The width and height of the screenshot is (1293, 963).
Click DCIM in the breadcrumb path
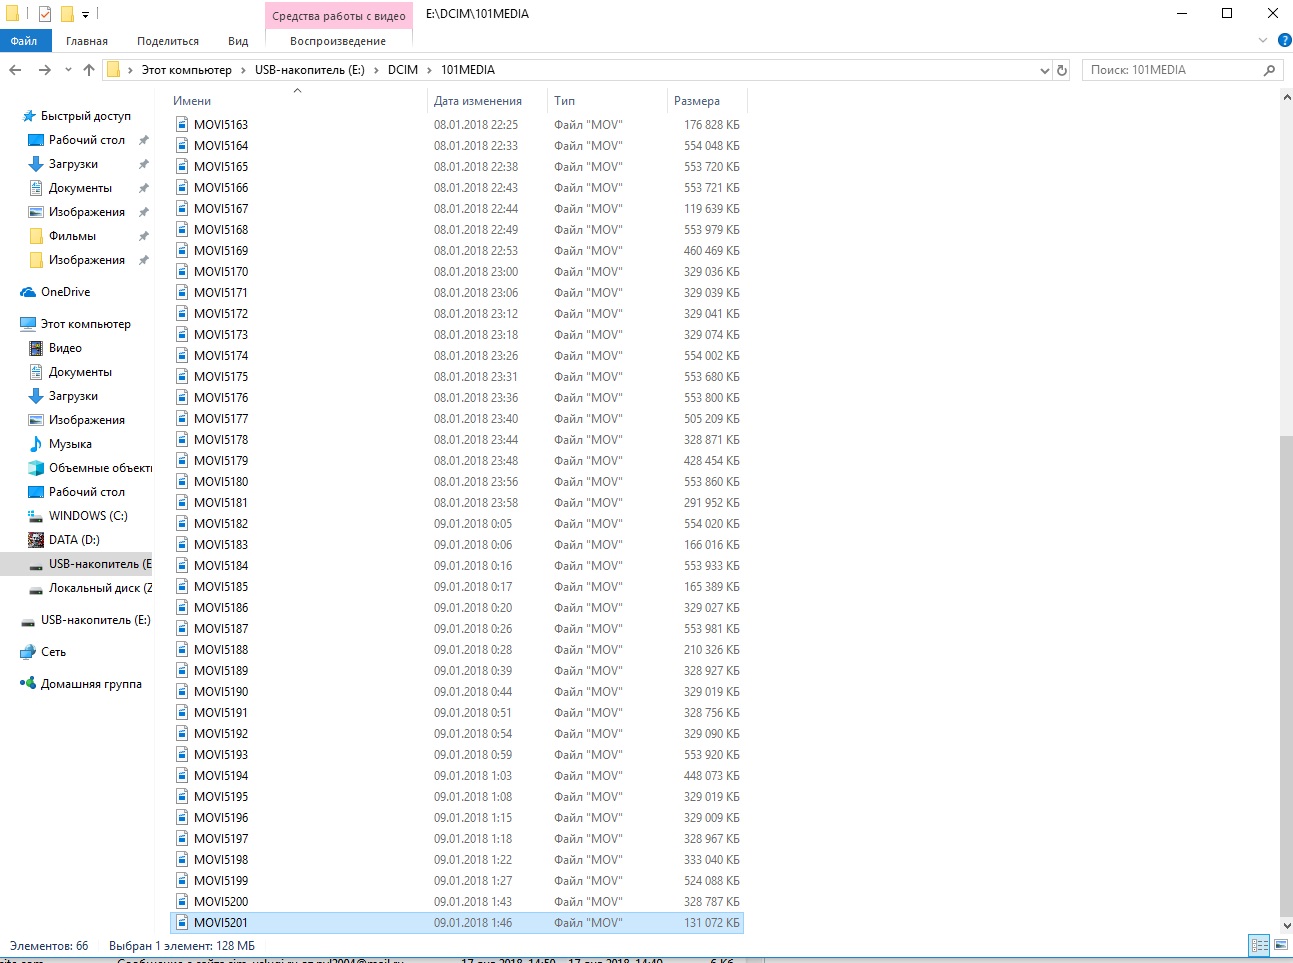click(x=402, y=70)
